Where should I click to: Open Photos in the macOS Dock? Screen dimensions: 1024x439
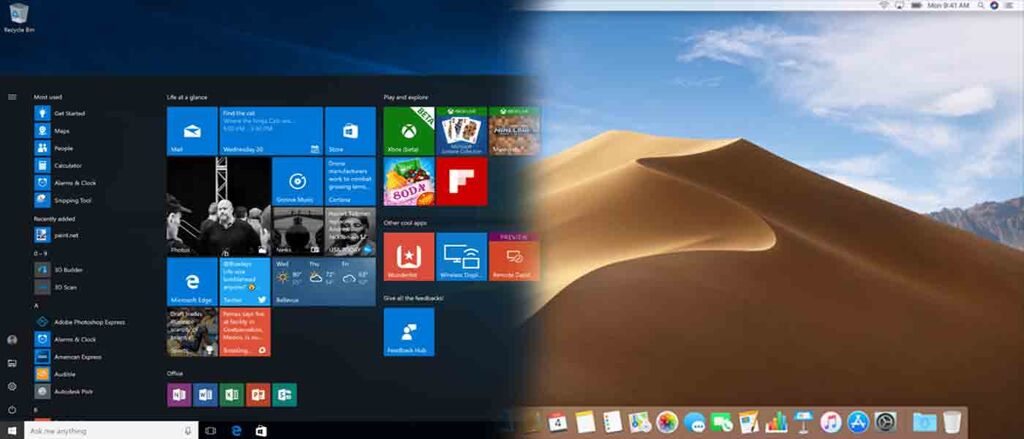pyautogui.click(x=667, y=422)
